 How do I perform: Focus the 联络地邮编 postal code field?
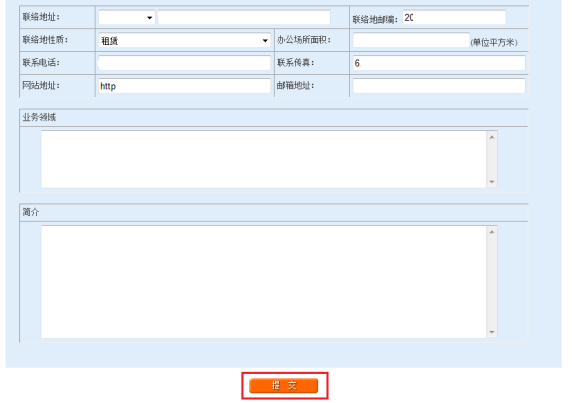(454, 18)
